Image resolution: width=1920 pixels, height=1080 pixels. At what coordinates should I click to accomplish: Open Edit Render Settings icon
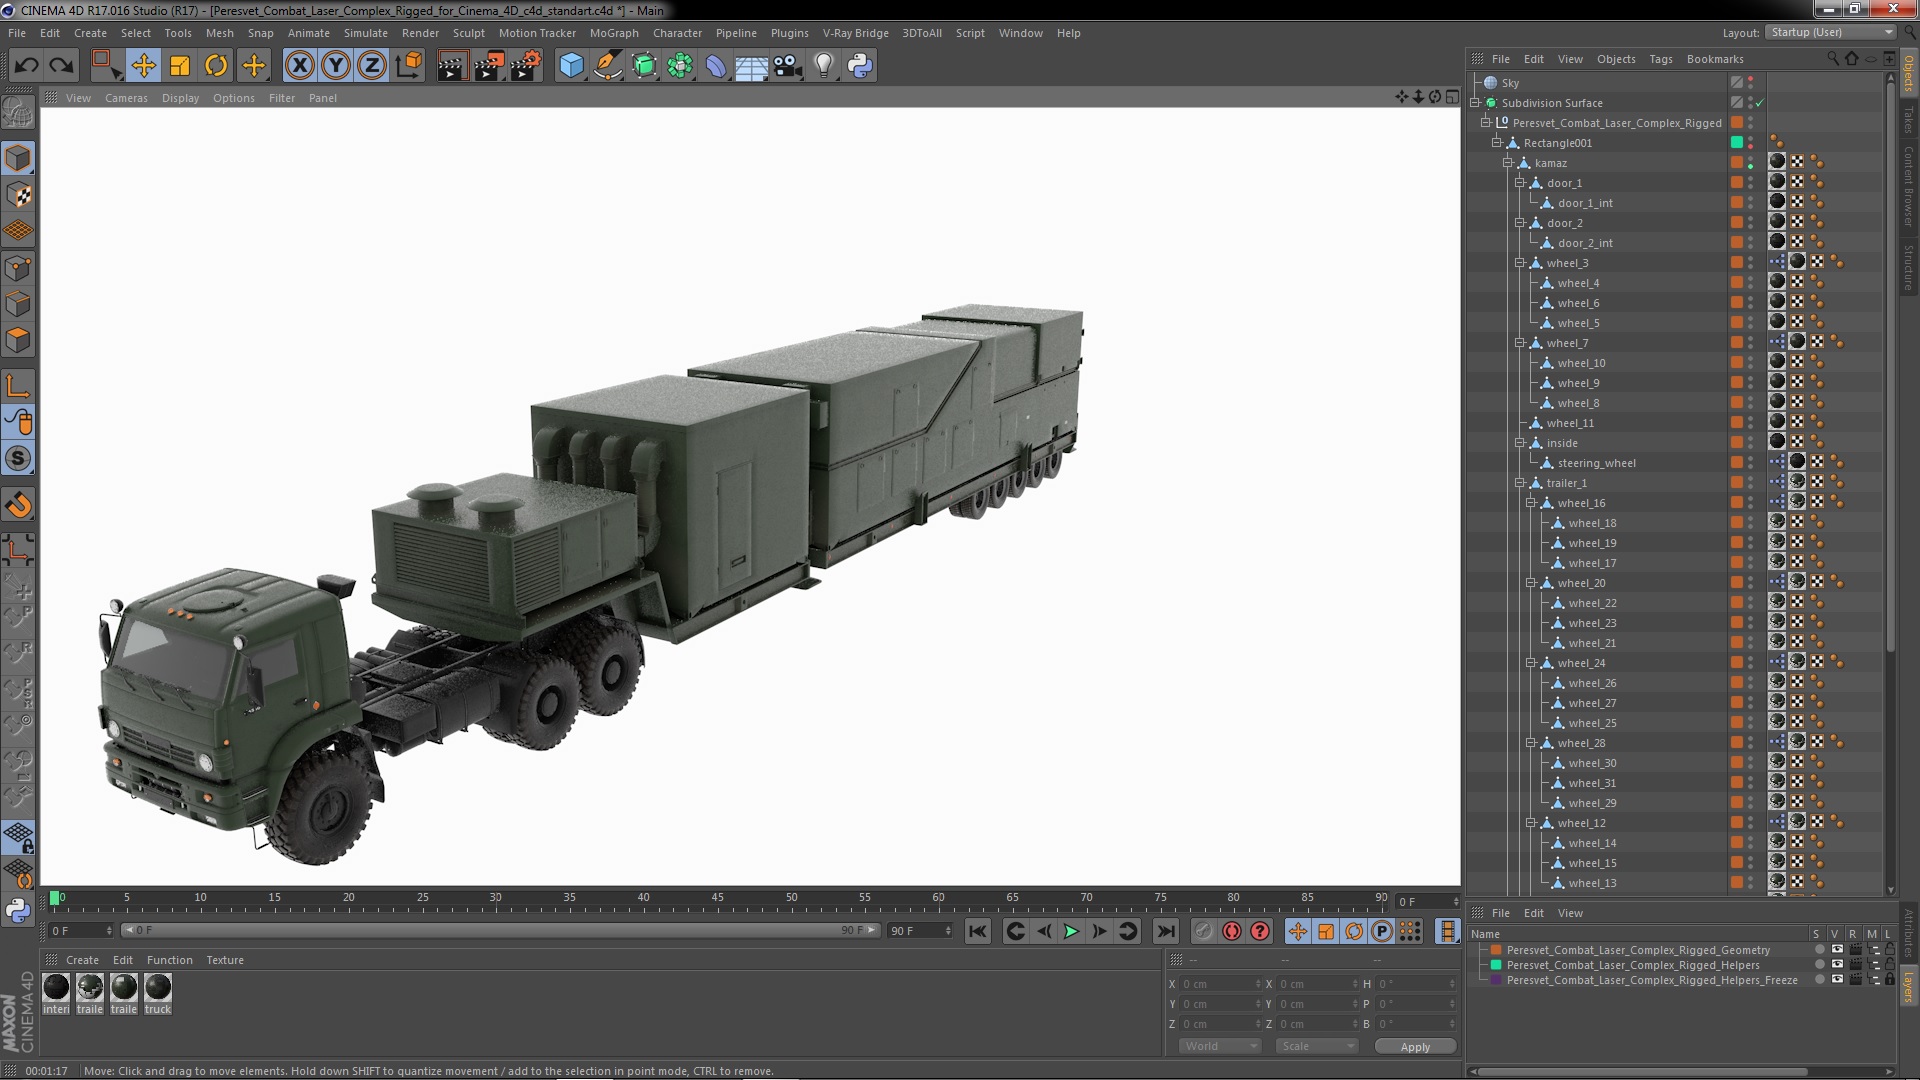pos(526,66)
